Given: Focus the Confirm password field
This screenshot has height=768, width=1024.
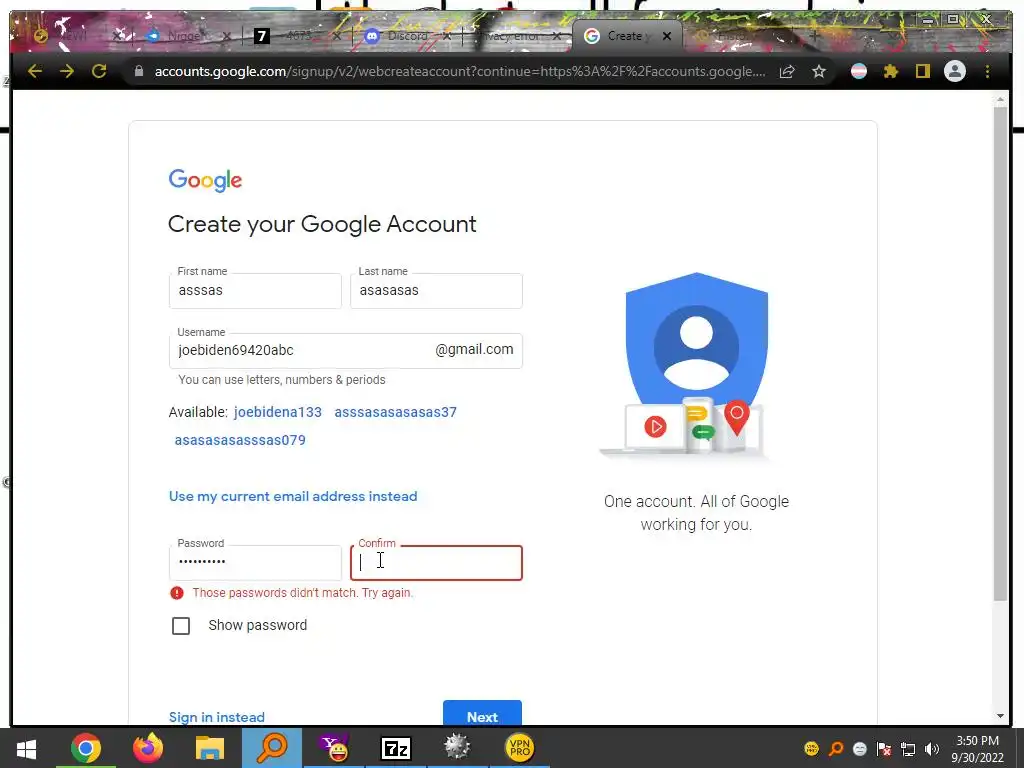Looking at the screenshot, I should click(x=436, y=562).
